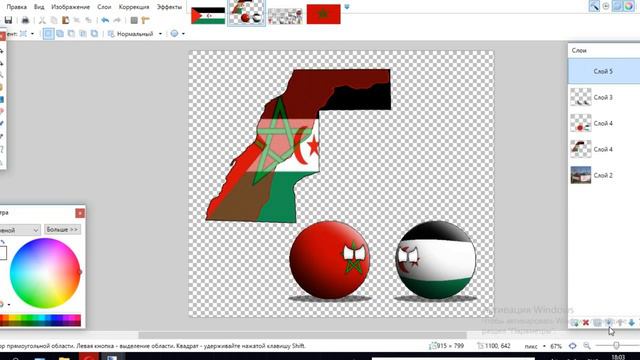This screenshot has width=640, height=360.
Task: Click Merge layer down icon
Action: [x=609, y=323]
